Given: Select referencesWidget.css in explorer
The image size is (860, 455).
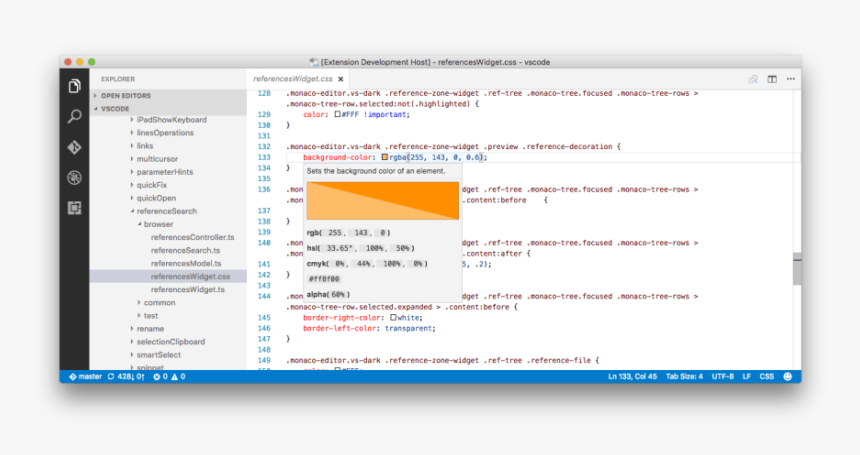Looking at the screenshot, I should [168, 277].
